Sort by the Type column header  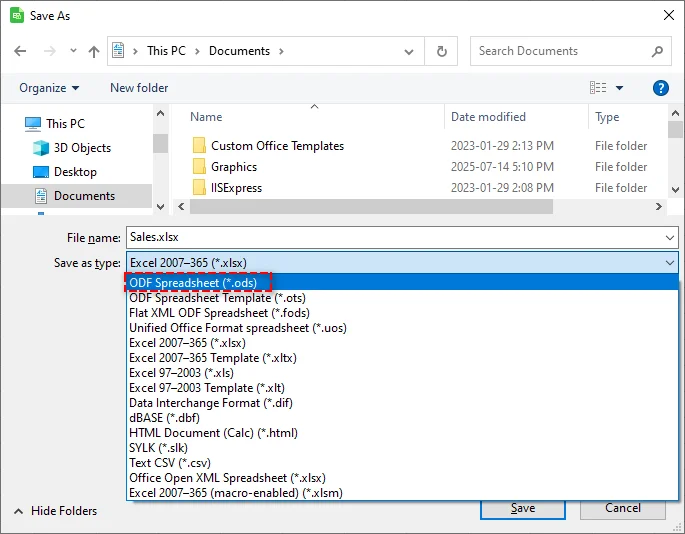pyautogui.click(x=607, y=117)
